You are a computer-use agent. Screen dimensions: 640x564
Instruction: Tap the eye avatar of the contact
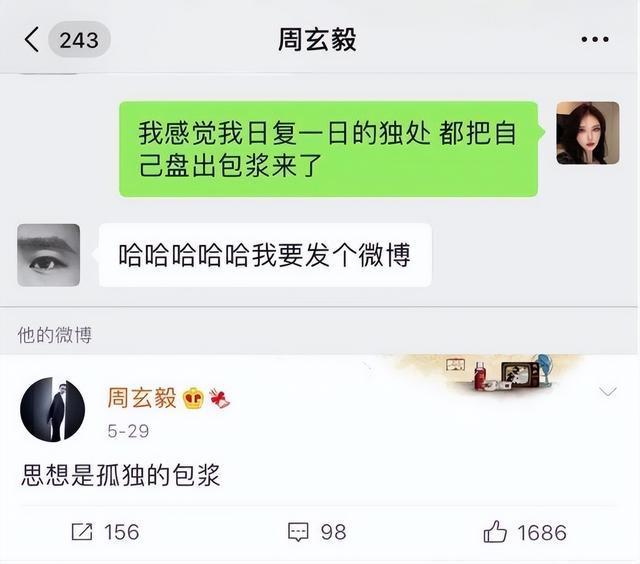49,255
